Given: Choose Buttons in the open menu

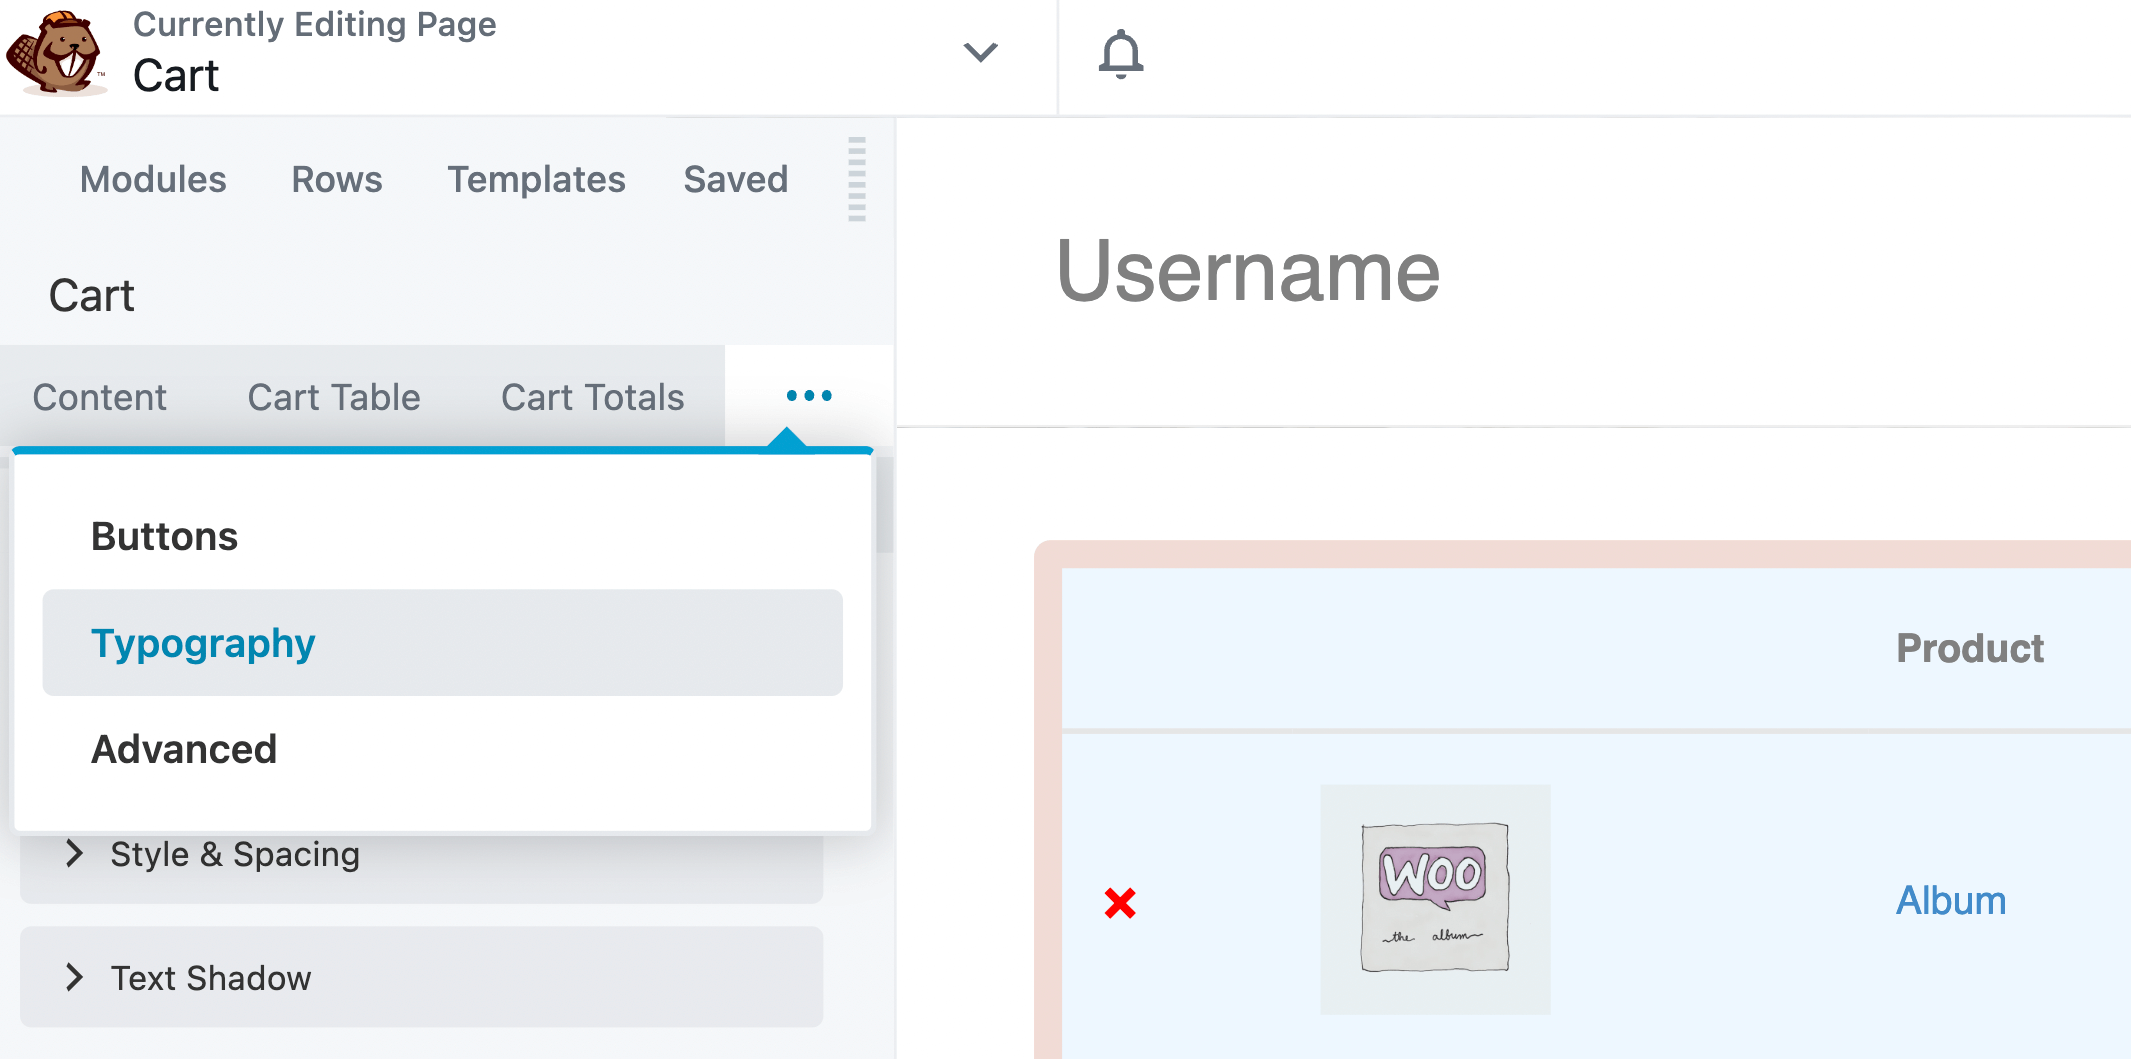Looking at the screenshot, I should [164, 536].
